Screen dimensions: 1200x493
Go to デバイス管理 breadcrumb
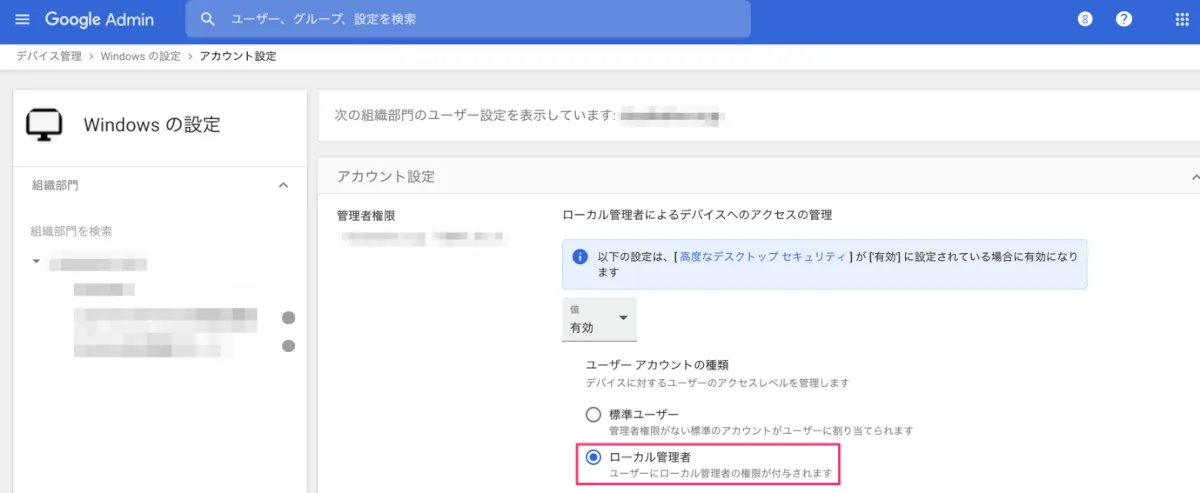tap(49, 56)
